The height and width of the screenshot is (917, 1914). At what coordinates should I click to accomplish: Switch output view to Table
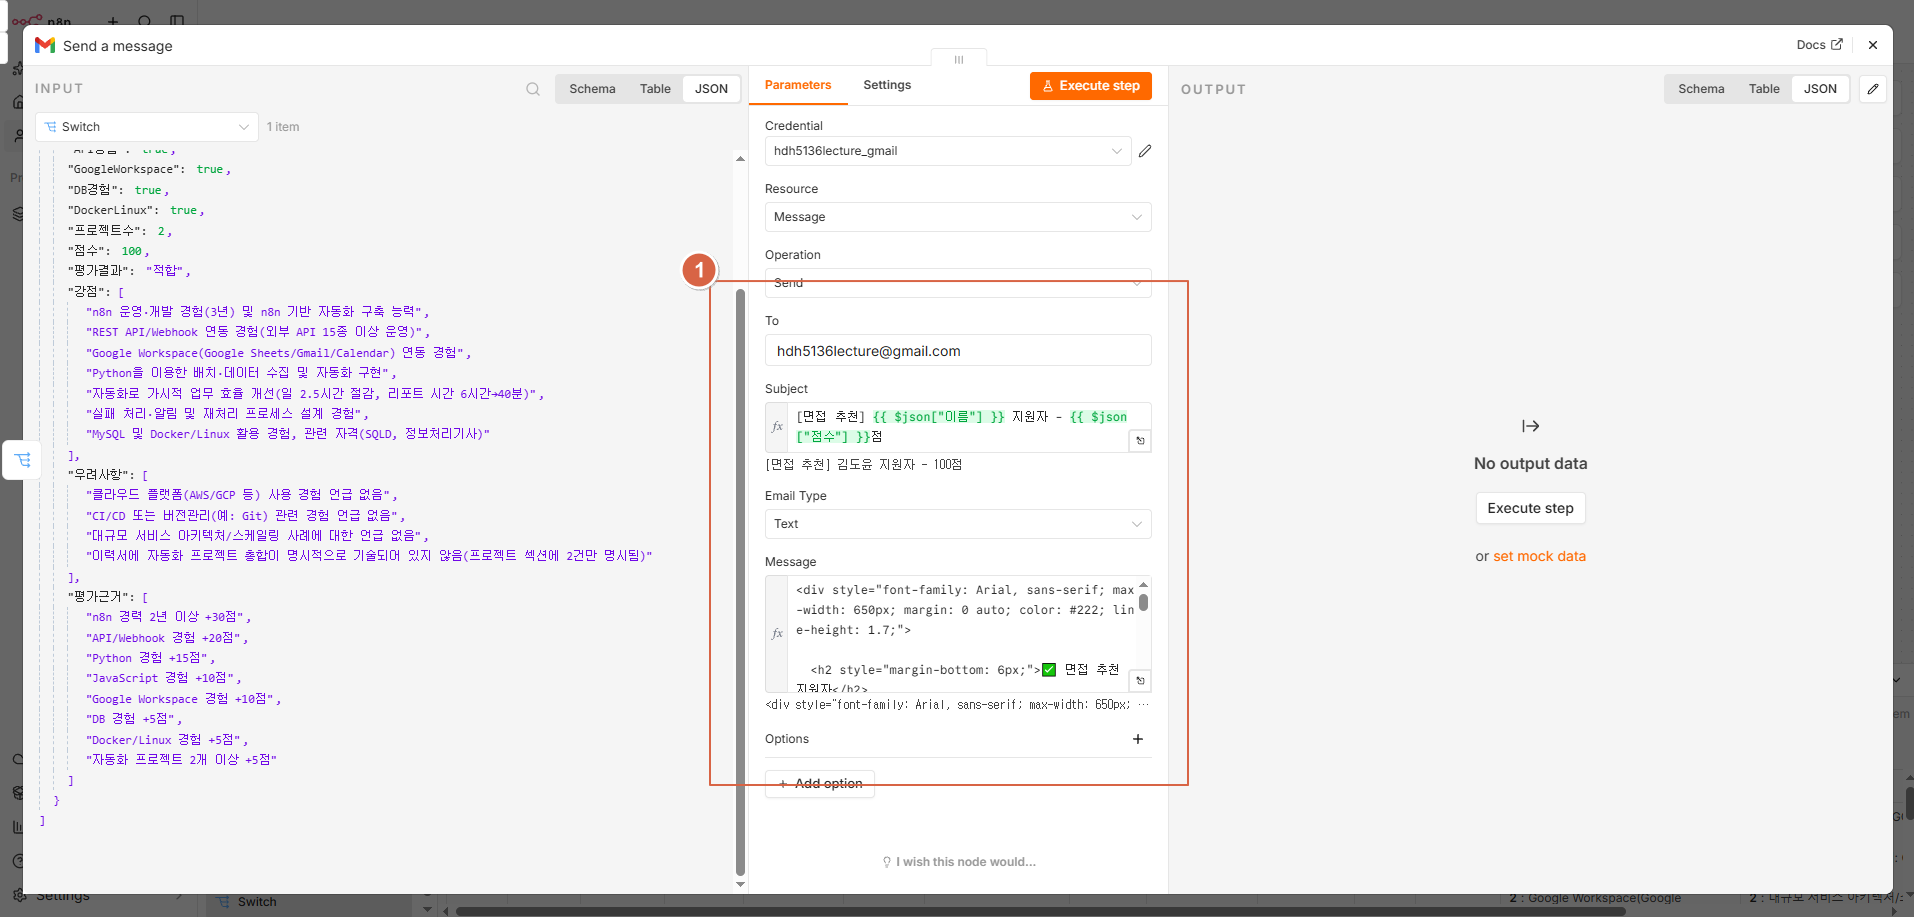point(1764,89)
